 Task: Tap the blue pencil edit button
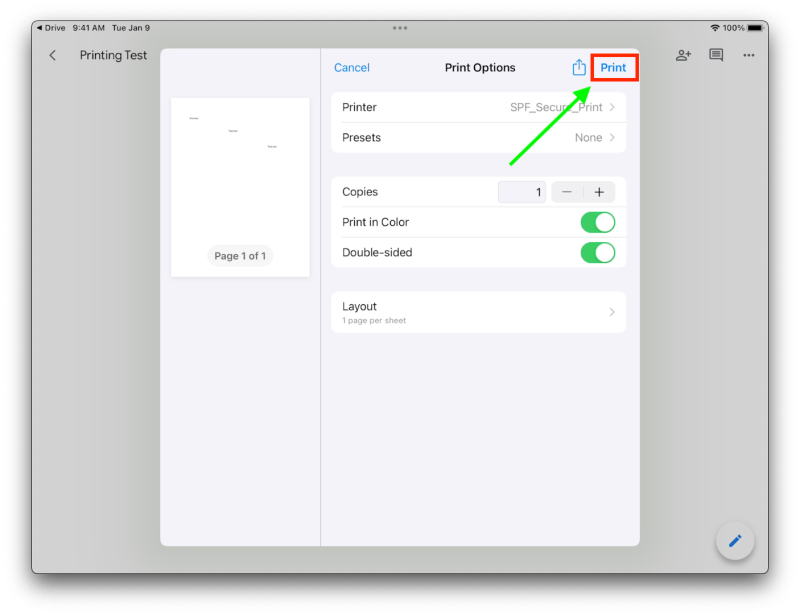coord(735,541)
